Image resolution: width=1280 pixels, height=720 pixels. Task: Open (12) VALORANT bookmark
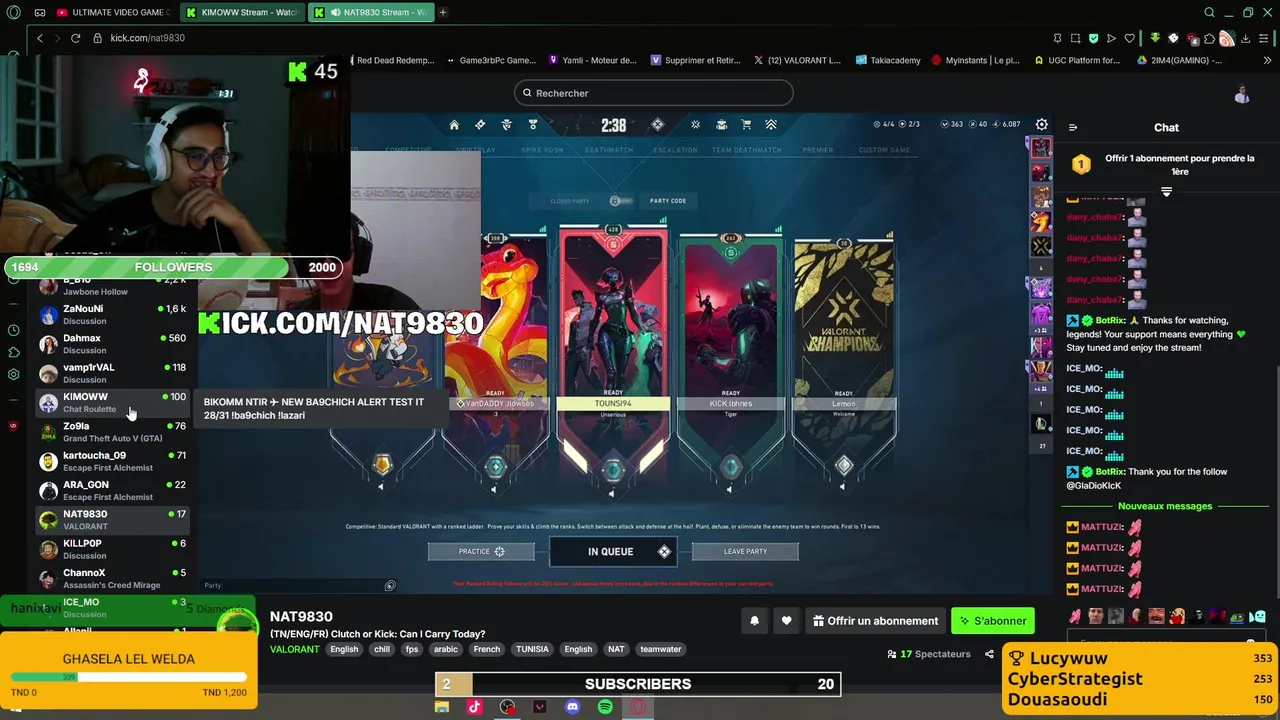[797, 60]
